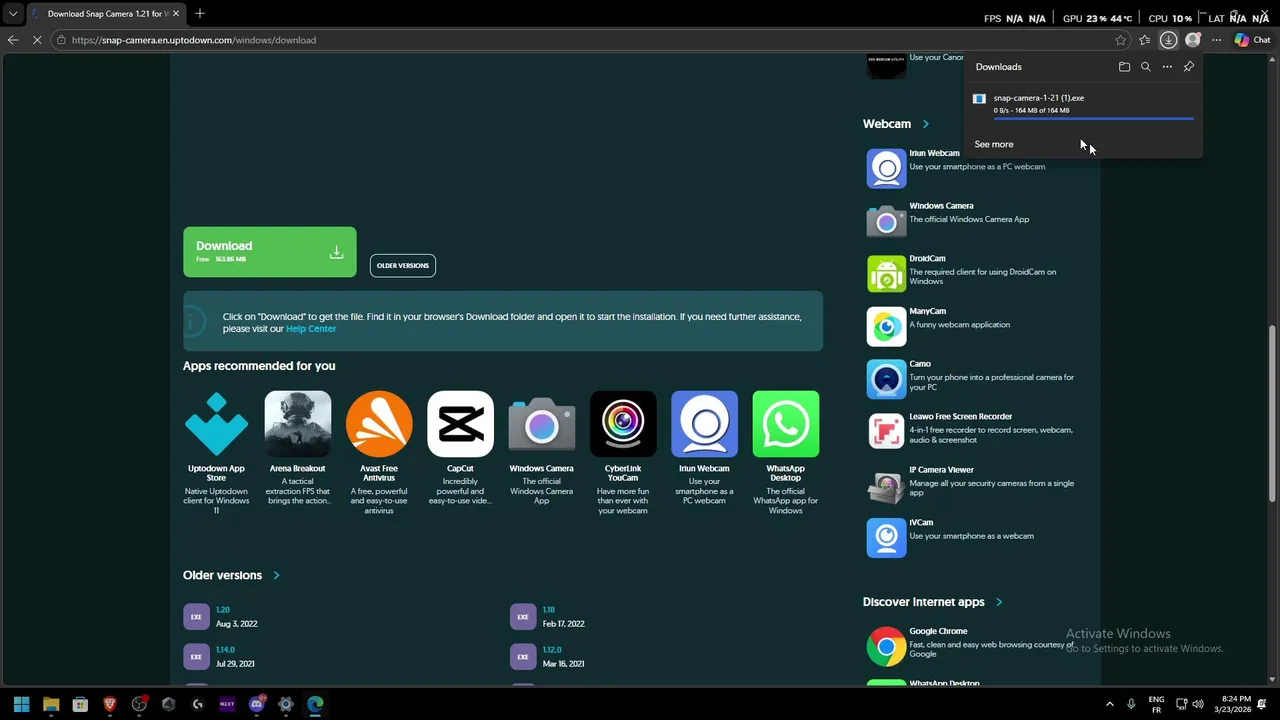Show hidden system tray icons
This screenshot has width=1280, height=720.
[1109, 704]
